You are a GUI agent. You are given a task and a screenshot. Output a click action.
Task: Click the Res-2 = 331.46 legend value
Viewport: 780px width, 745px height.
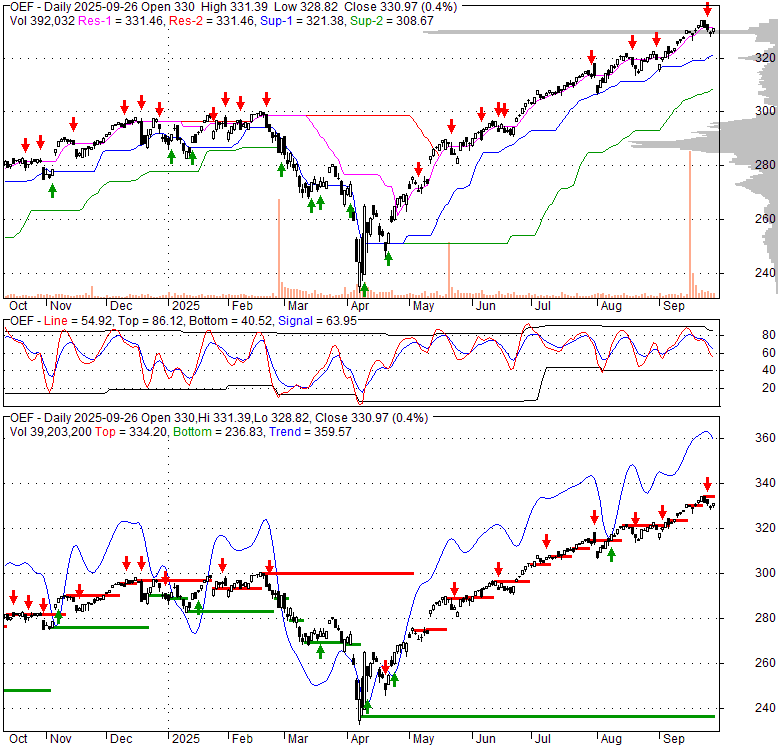tap(211, 21)
